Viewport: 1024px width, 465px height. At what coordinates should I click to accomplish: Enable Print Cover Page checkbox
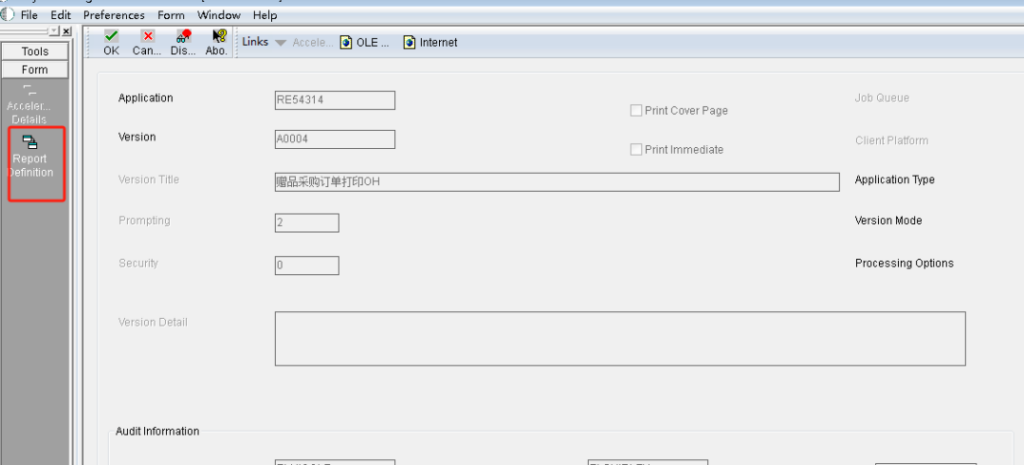(635, 110)
